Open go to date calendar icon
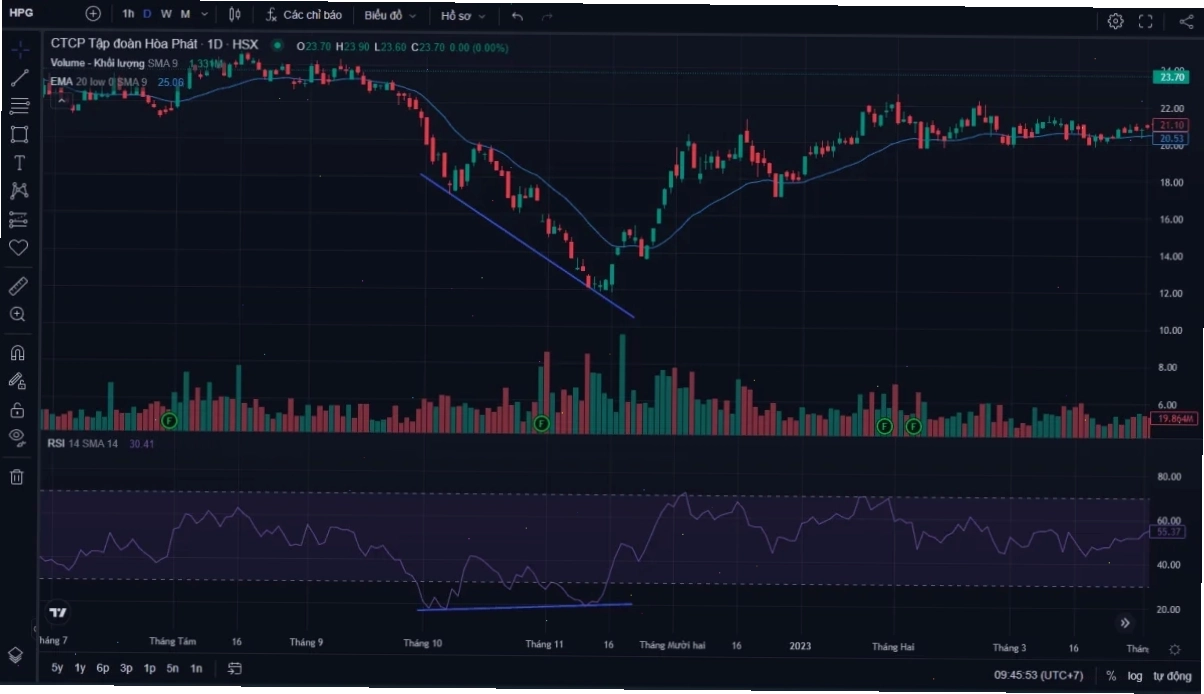The image size is (1204, 694). [x=235, y=668]
